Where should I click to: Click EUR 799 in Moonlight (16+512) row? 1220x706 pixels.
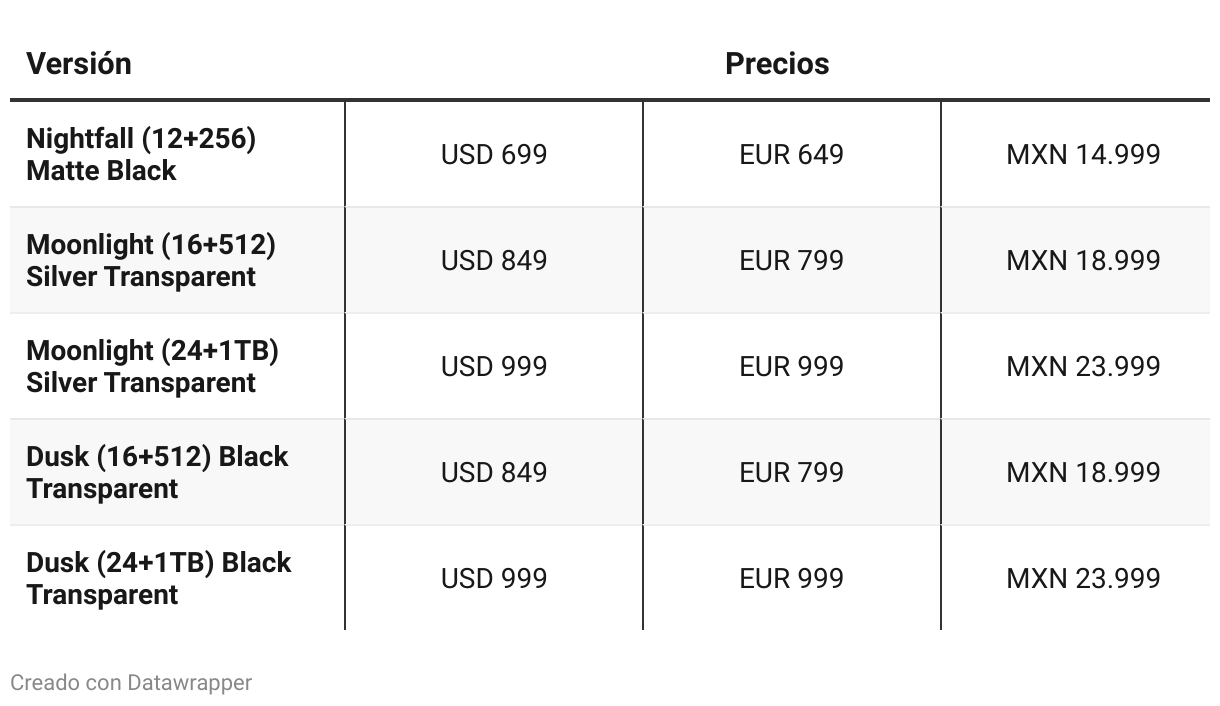tap(791, 260)
